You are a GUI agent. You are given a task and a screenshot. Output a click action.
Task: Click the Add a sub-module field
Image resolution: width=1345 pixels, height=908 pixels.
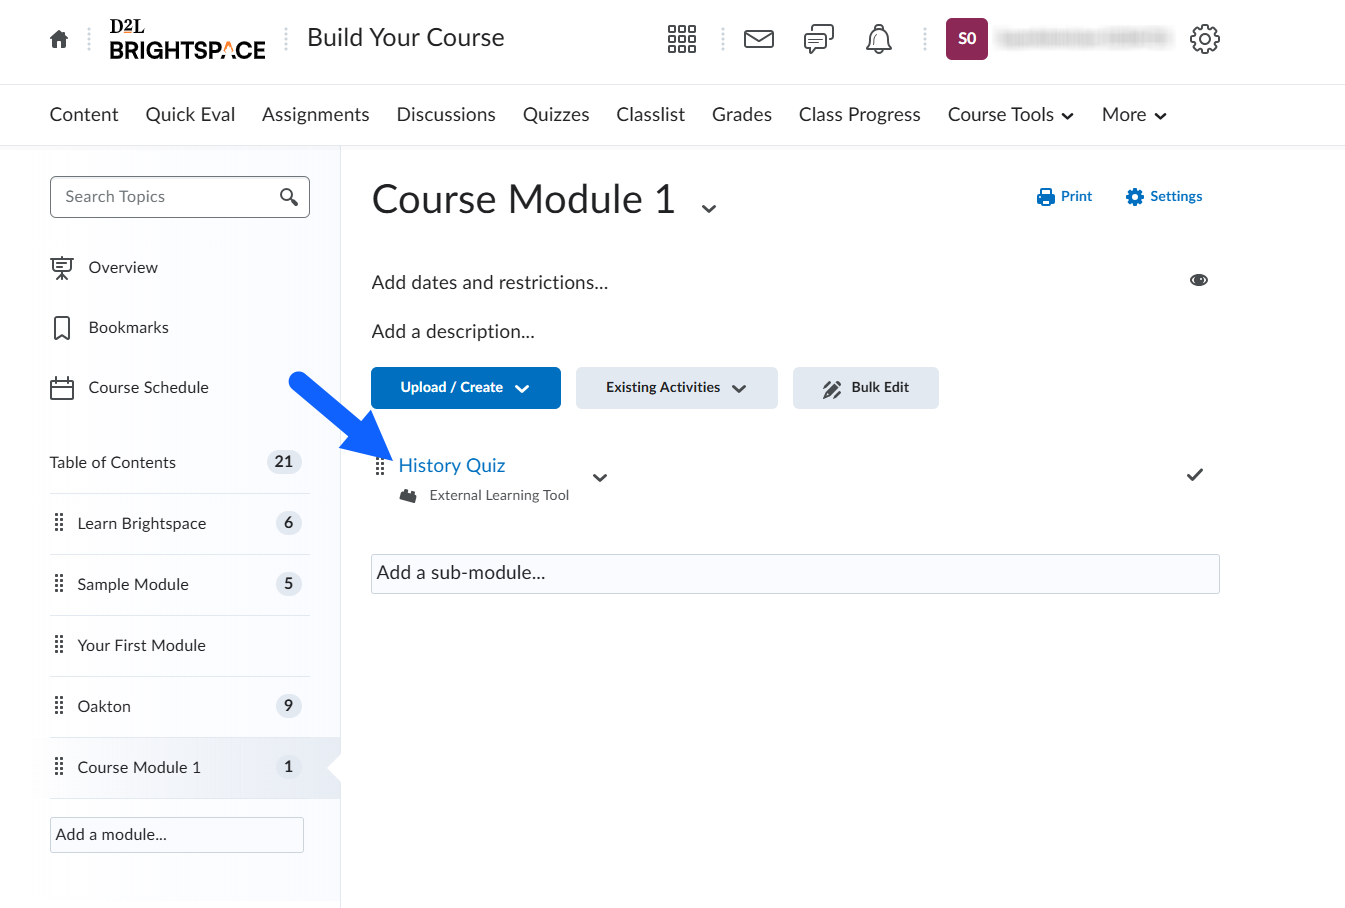coord(794,574)
